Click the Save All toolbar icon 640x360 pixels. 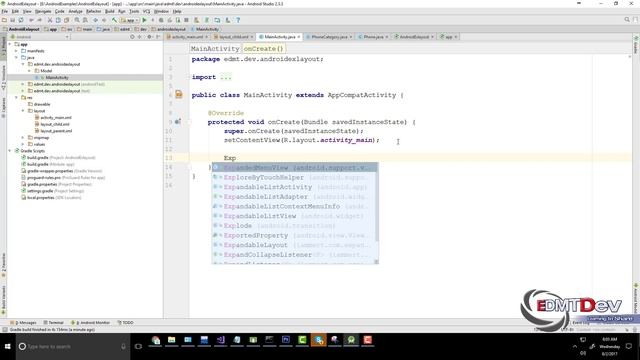13,20
